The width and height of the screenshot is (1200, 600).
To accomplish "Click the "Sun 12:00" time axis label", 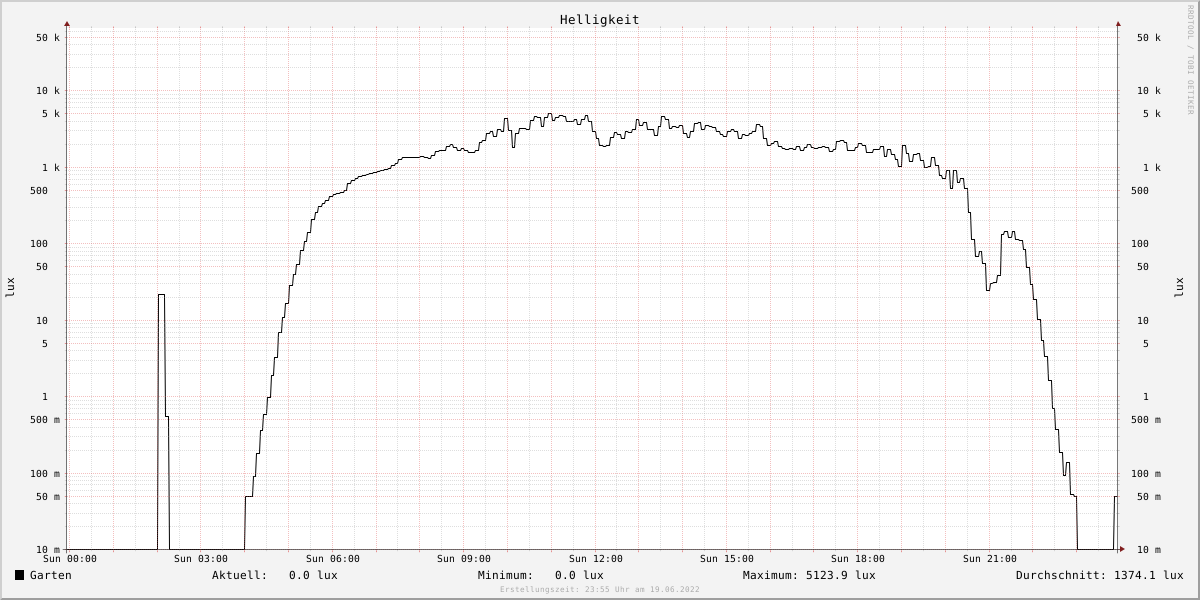I will point(596,559).
